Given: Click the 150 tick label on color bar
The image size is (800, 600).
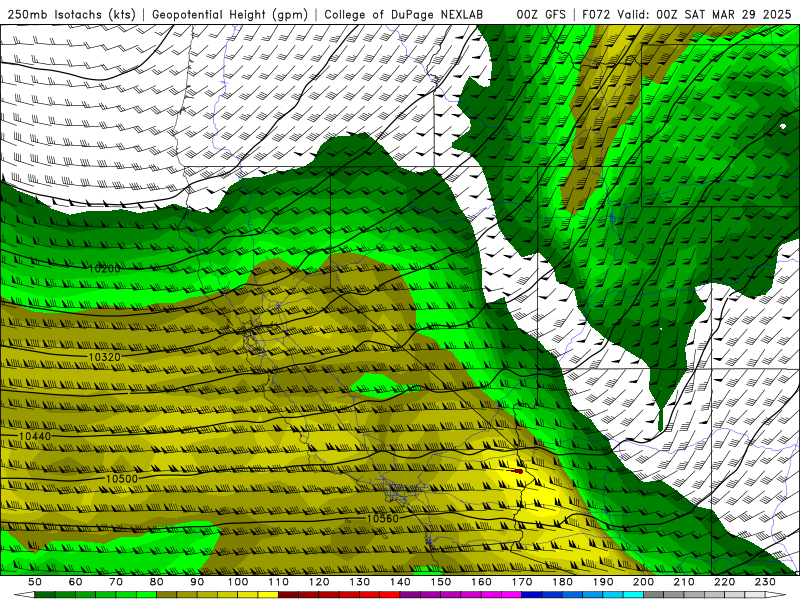Looking at the screenshot, I should click(440, 582).
